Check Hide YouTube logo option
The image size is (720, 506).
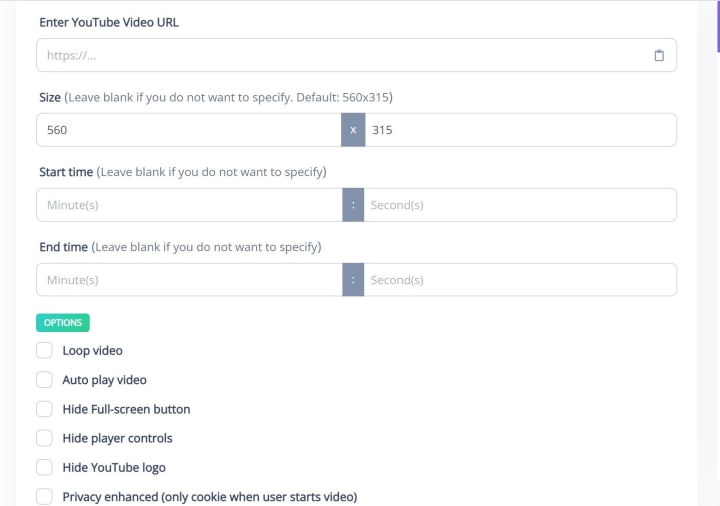[44, 467]
